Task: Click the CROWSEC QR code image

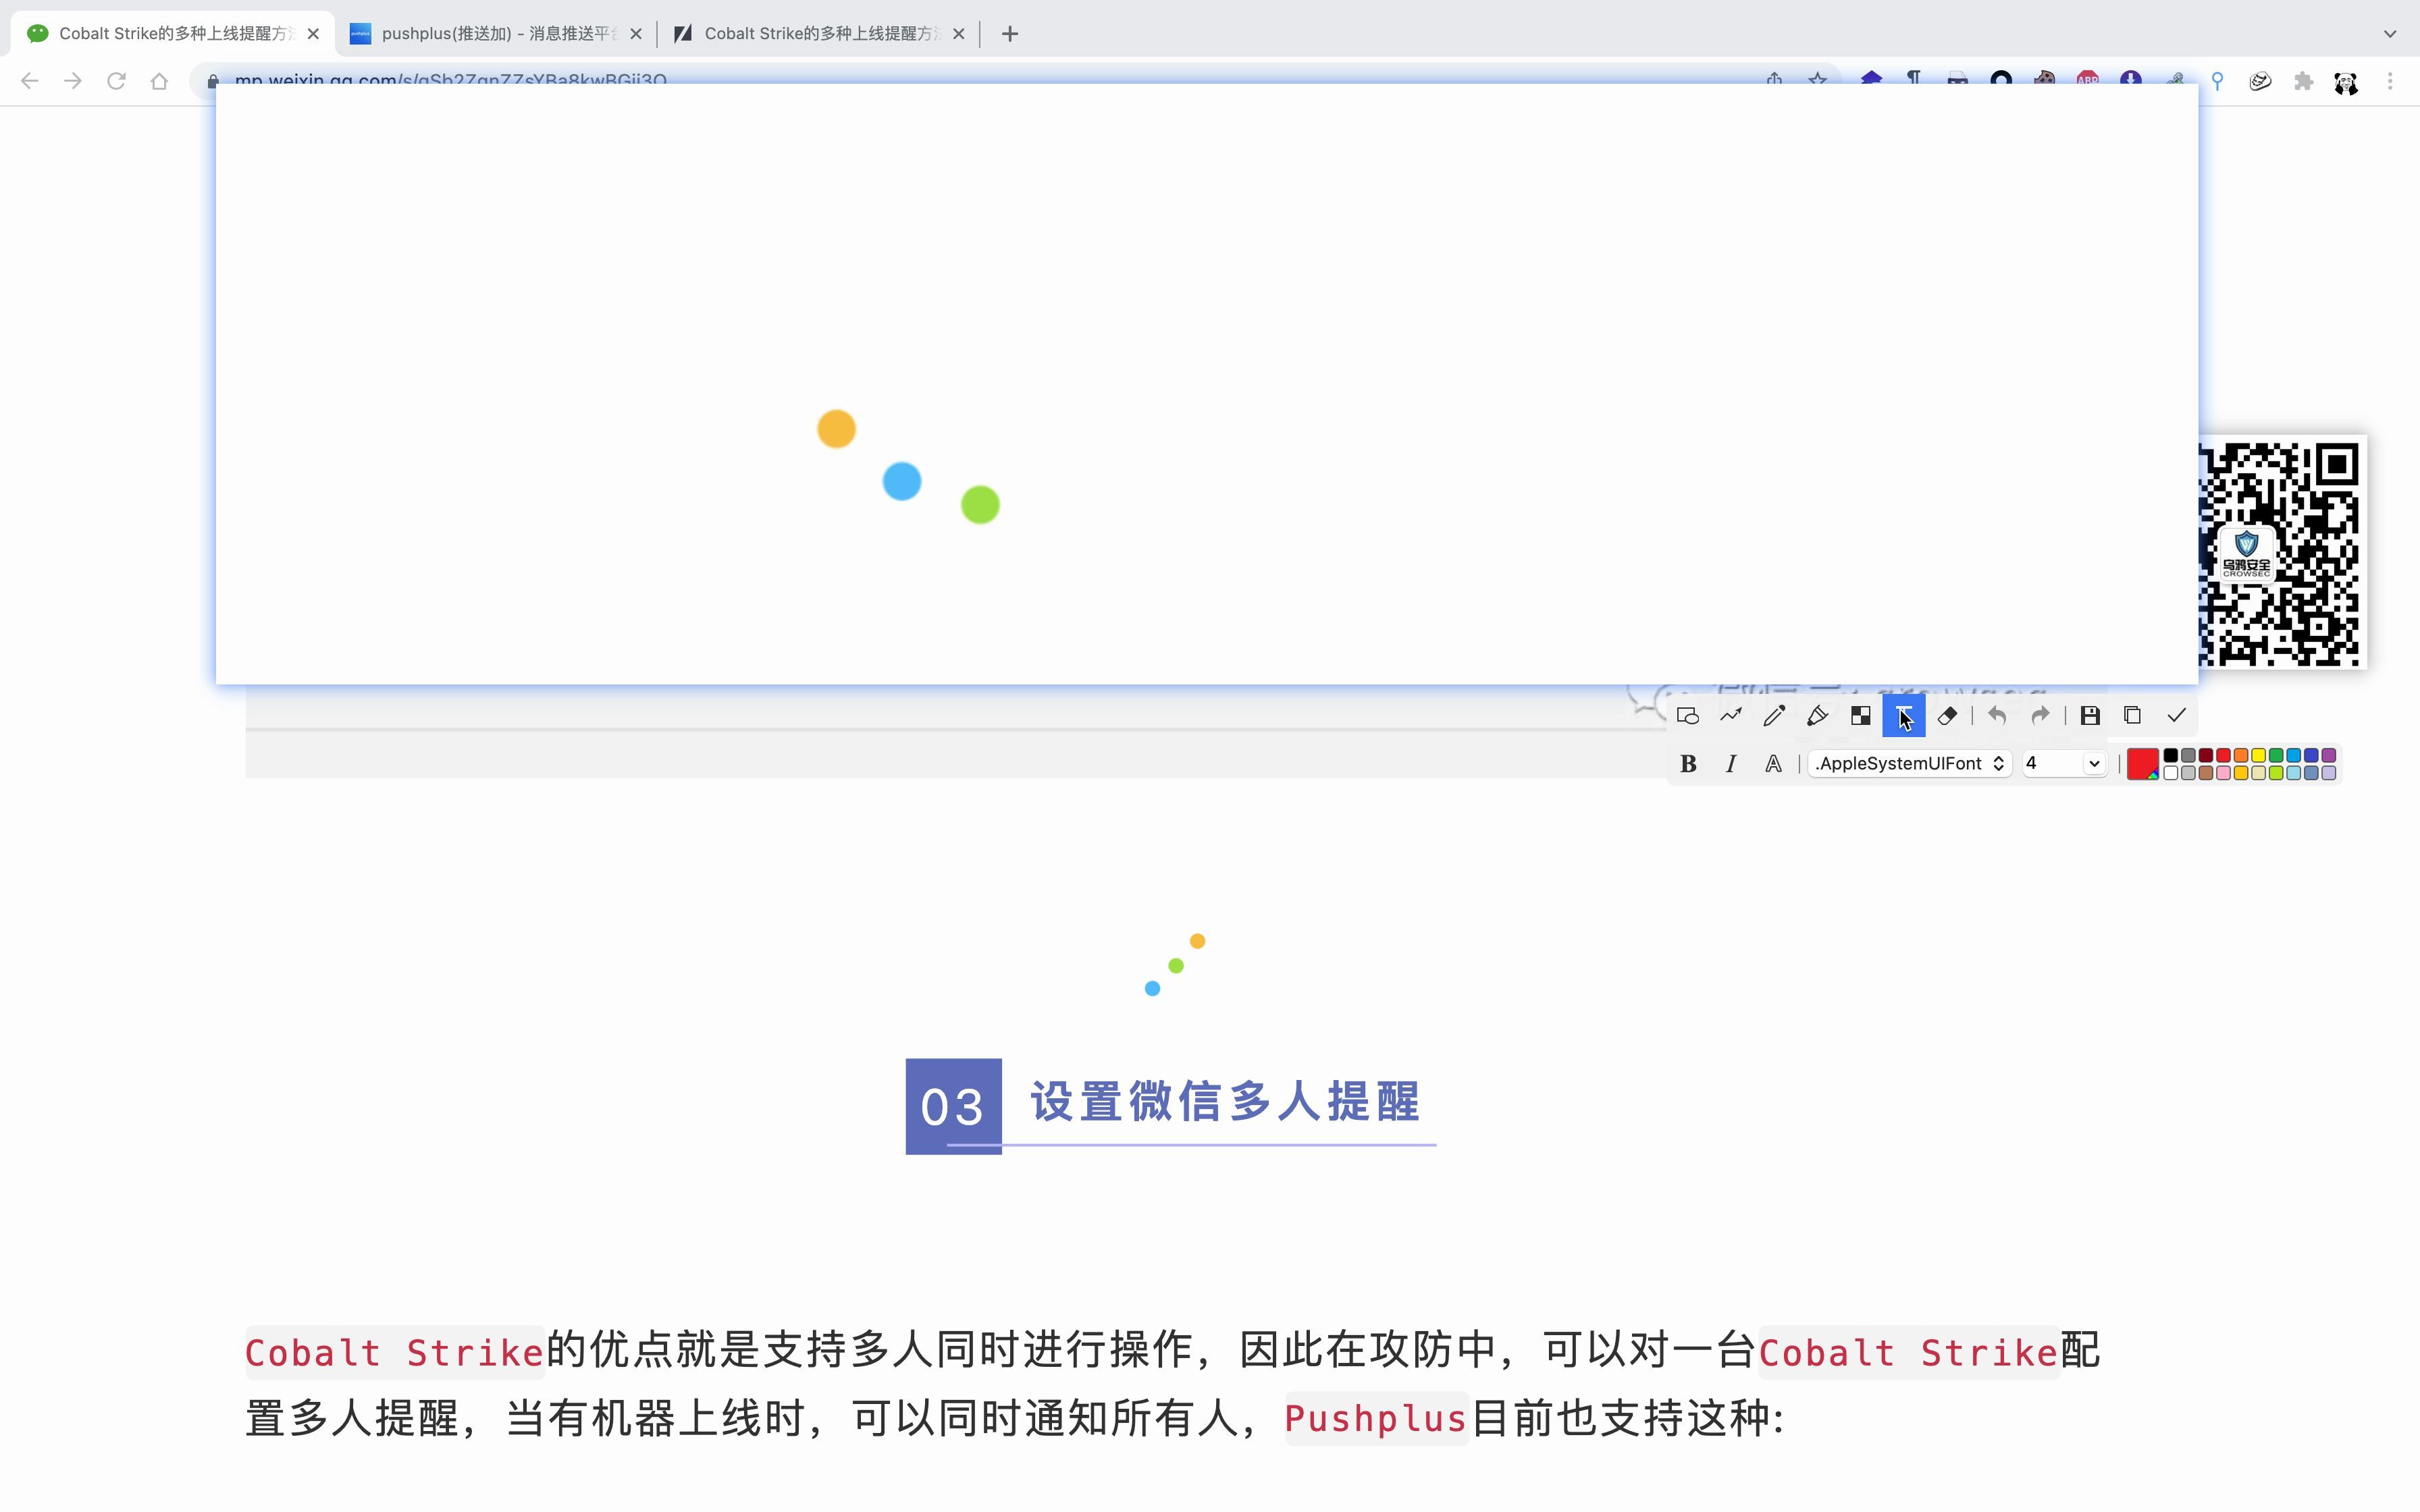Action: [x=2282, y=553]
